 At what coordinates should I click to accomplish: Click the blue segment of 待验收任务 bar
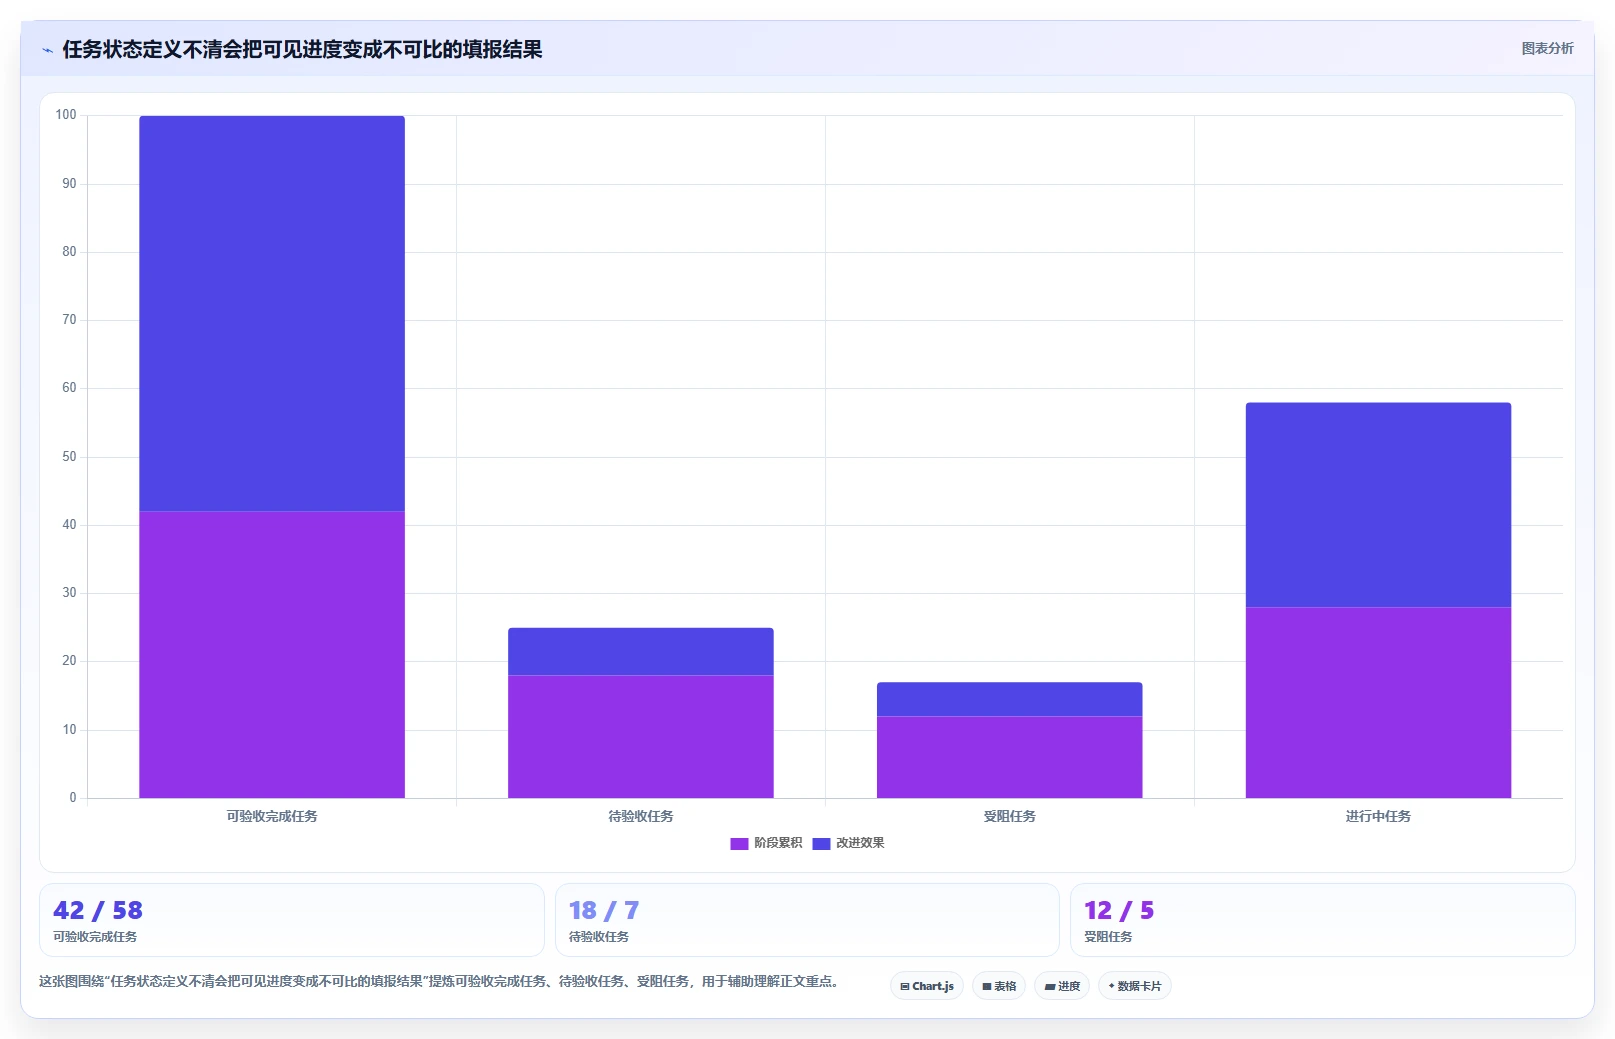click(x=641, y=652)
